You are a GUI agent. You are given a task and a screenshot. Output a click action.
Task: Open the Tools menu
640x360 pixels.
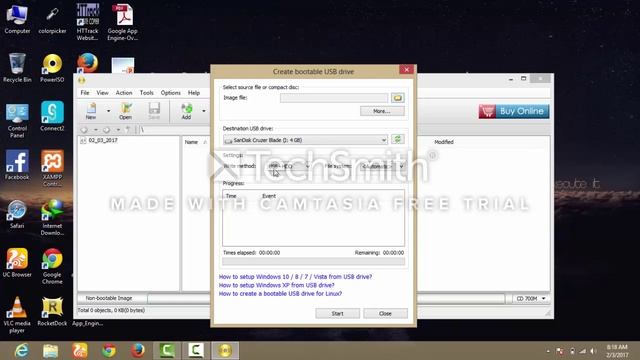coord(147,93)
